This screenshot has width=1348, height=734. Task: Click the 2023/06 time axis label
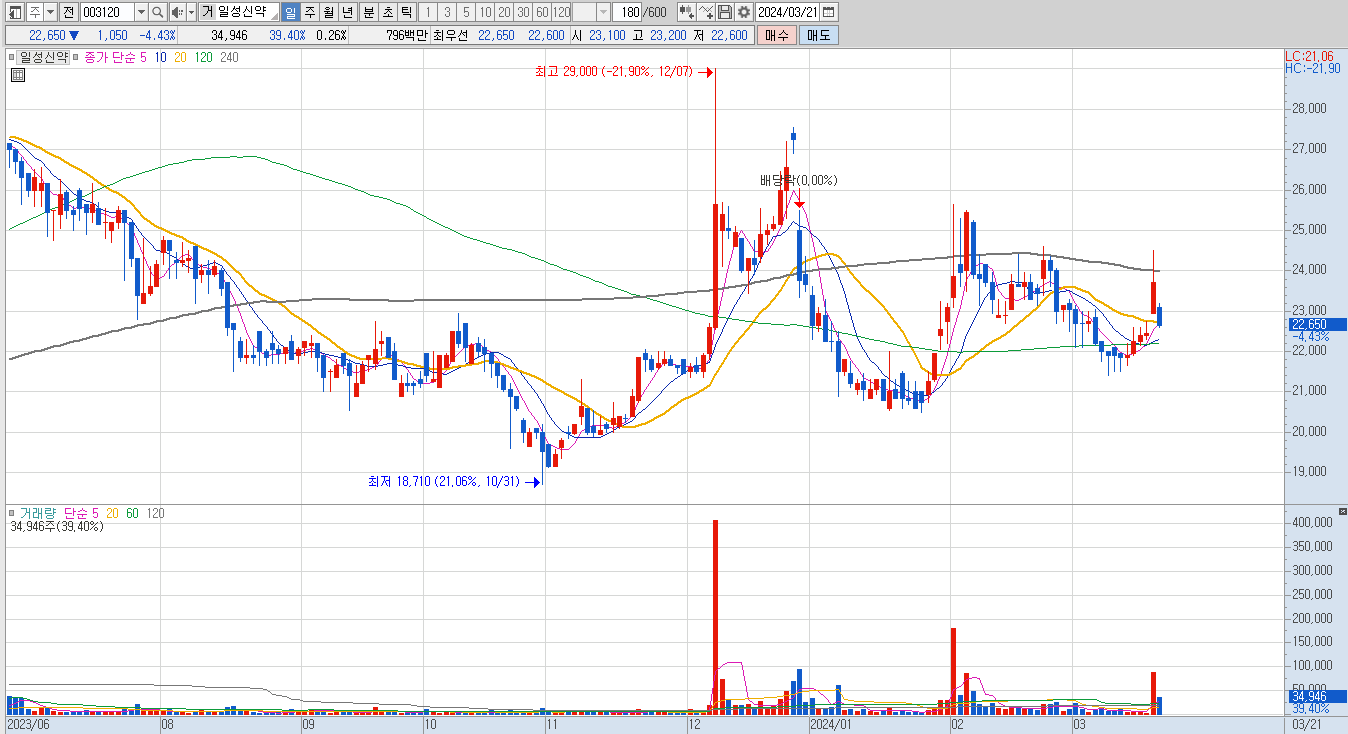tap(27, 723)
